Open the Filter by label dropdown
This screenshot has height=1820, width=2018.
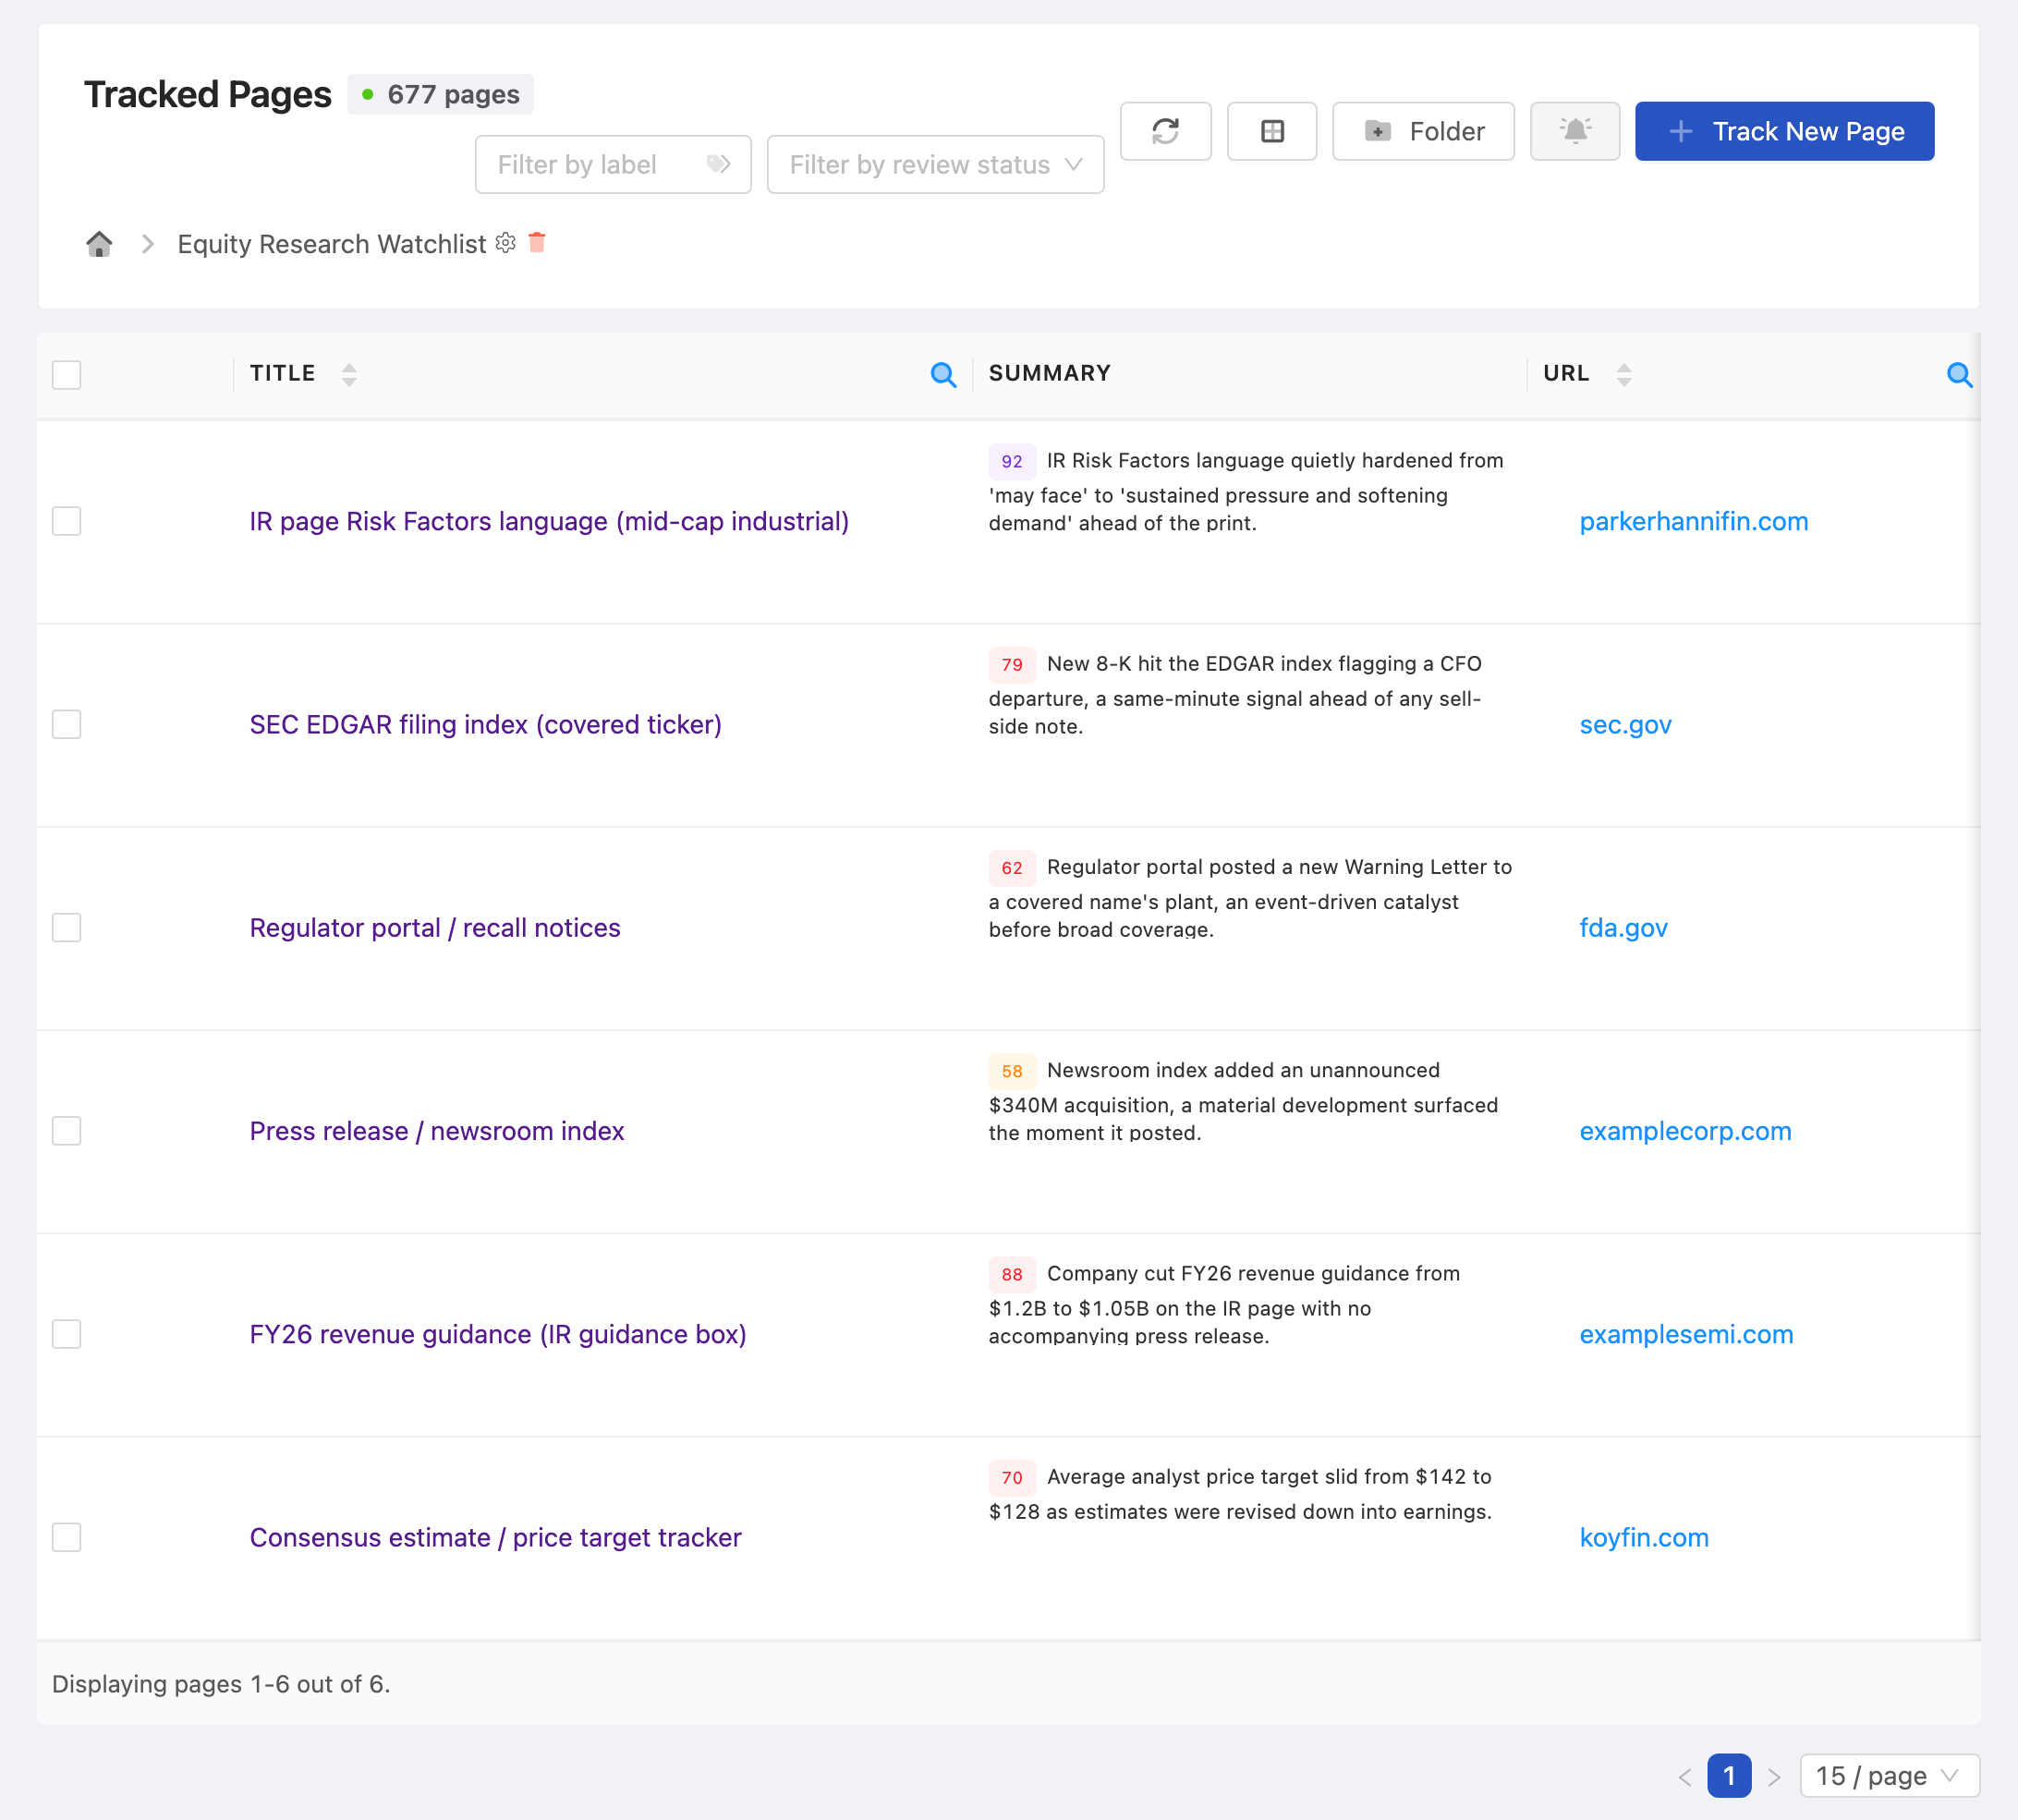pyautogui.click(x=613, y=164)
